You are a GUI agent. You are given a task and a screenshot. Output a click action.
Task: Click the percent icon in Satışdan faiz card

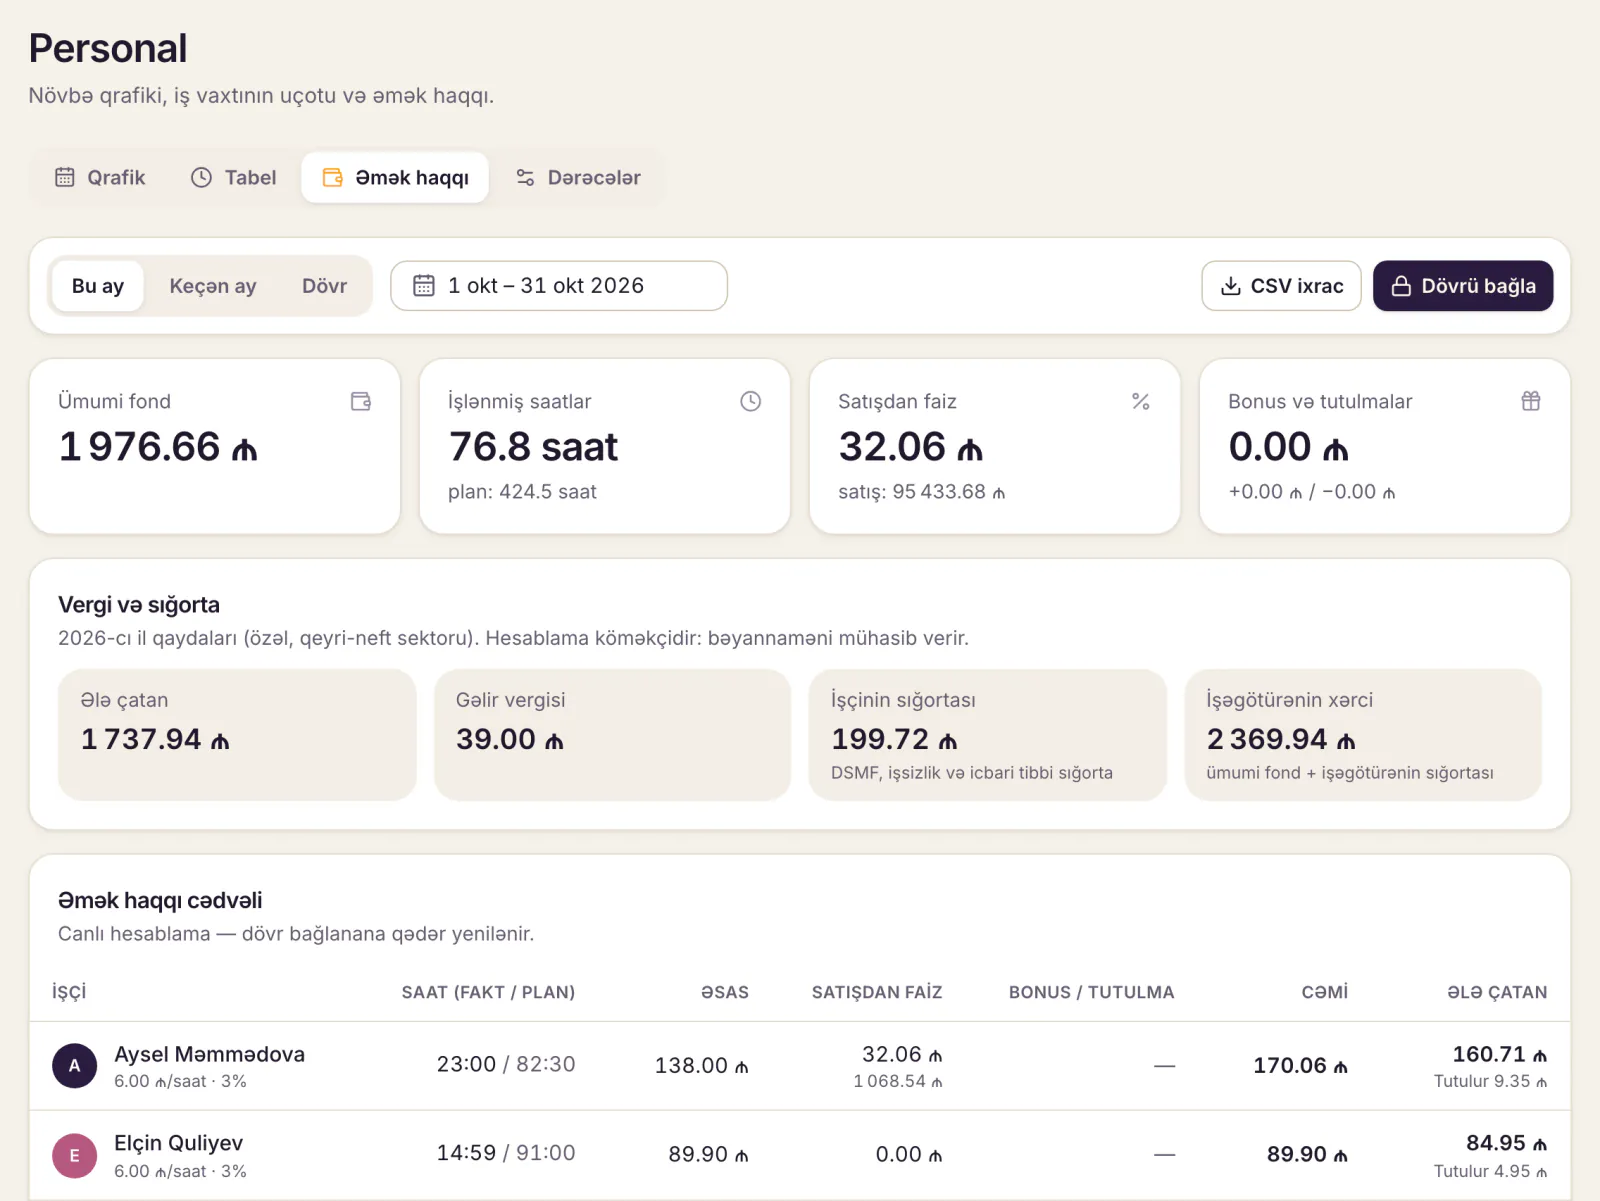pos(1141,401)
